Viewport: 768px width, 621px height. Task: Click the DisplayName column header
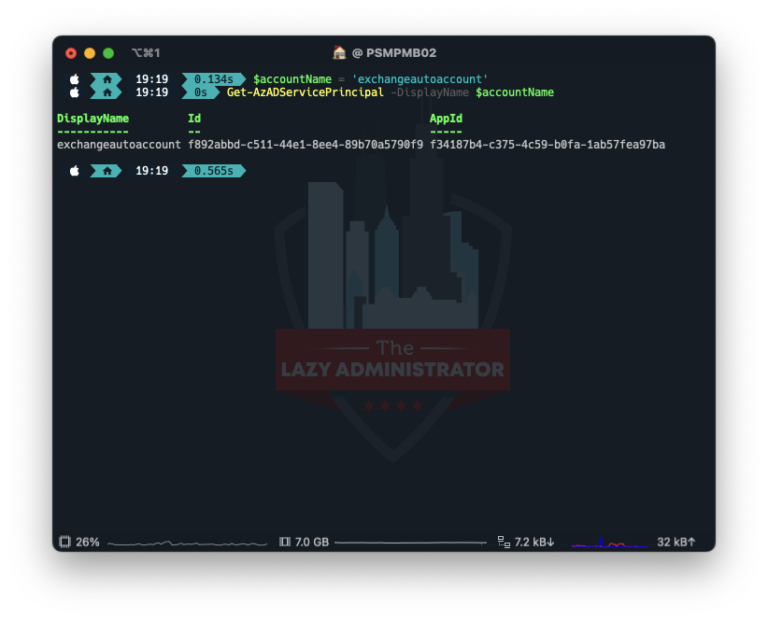[93, 119]
